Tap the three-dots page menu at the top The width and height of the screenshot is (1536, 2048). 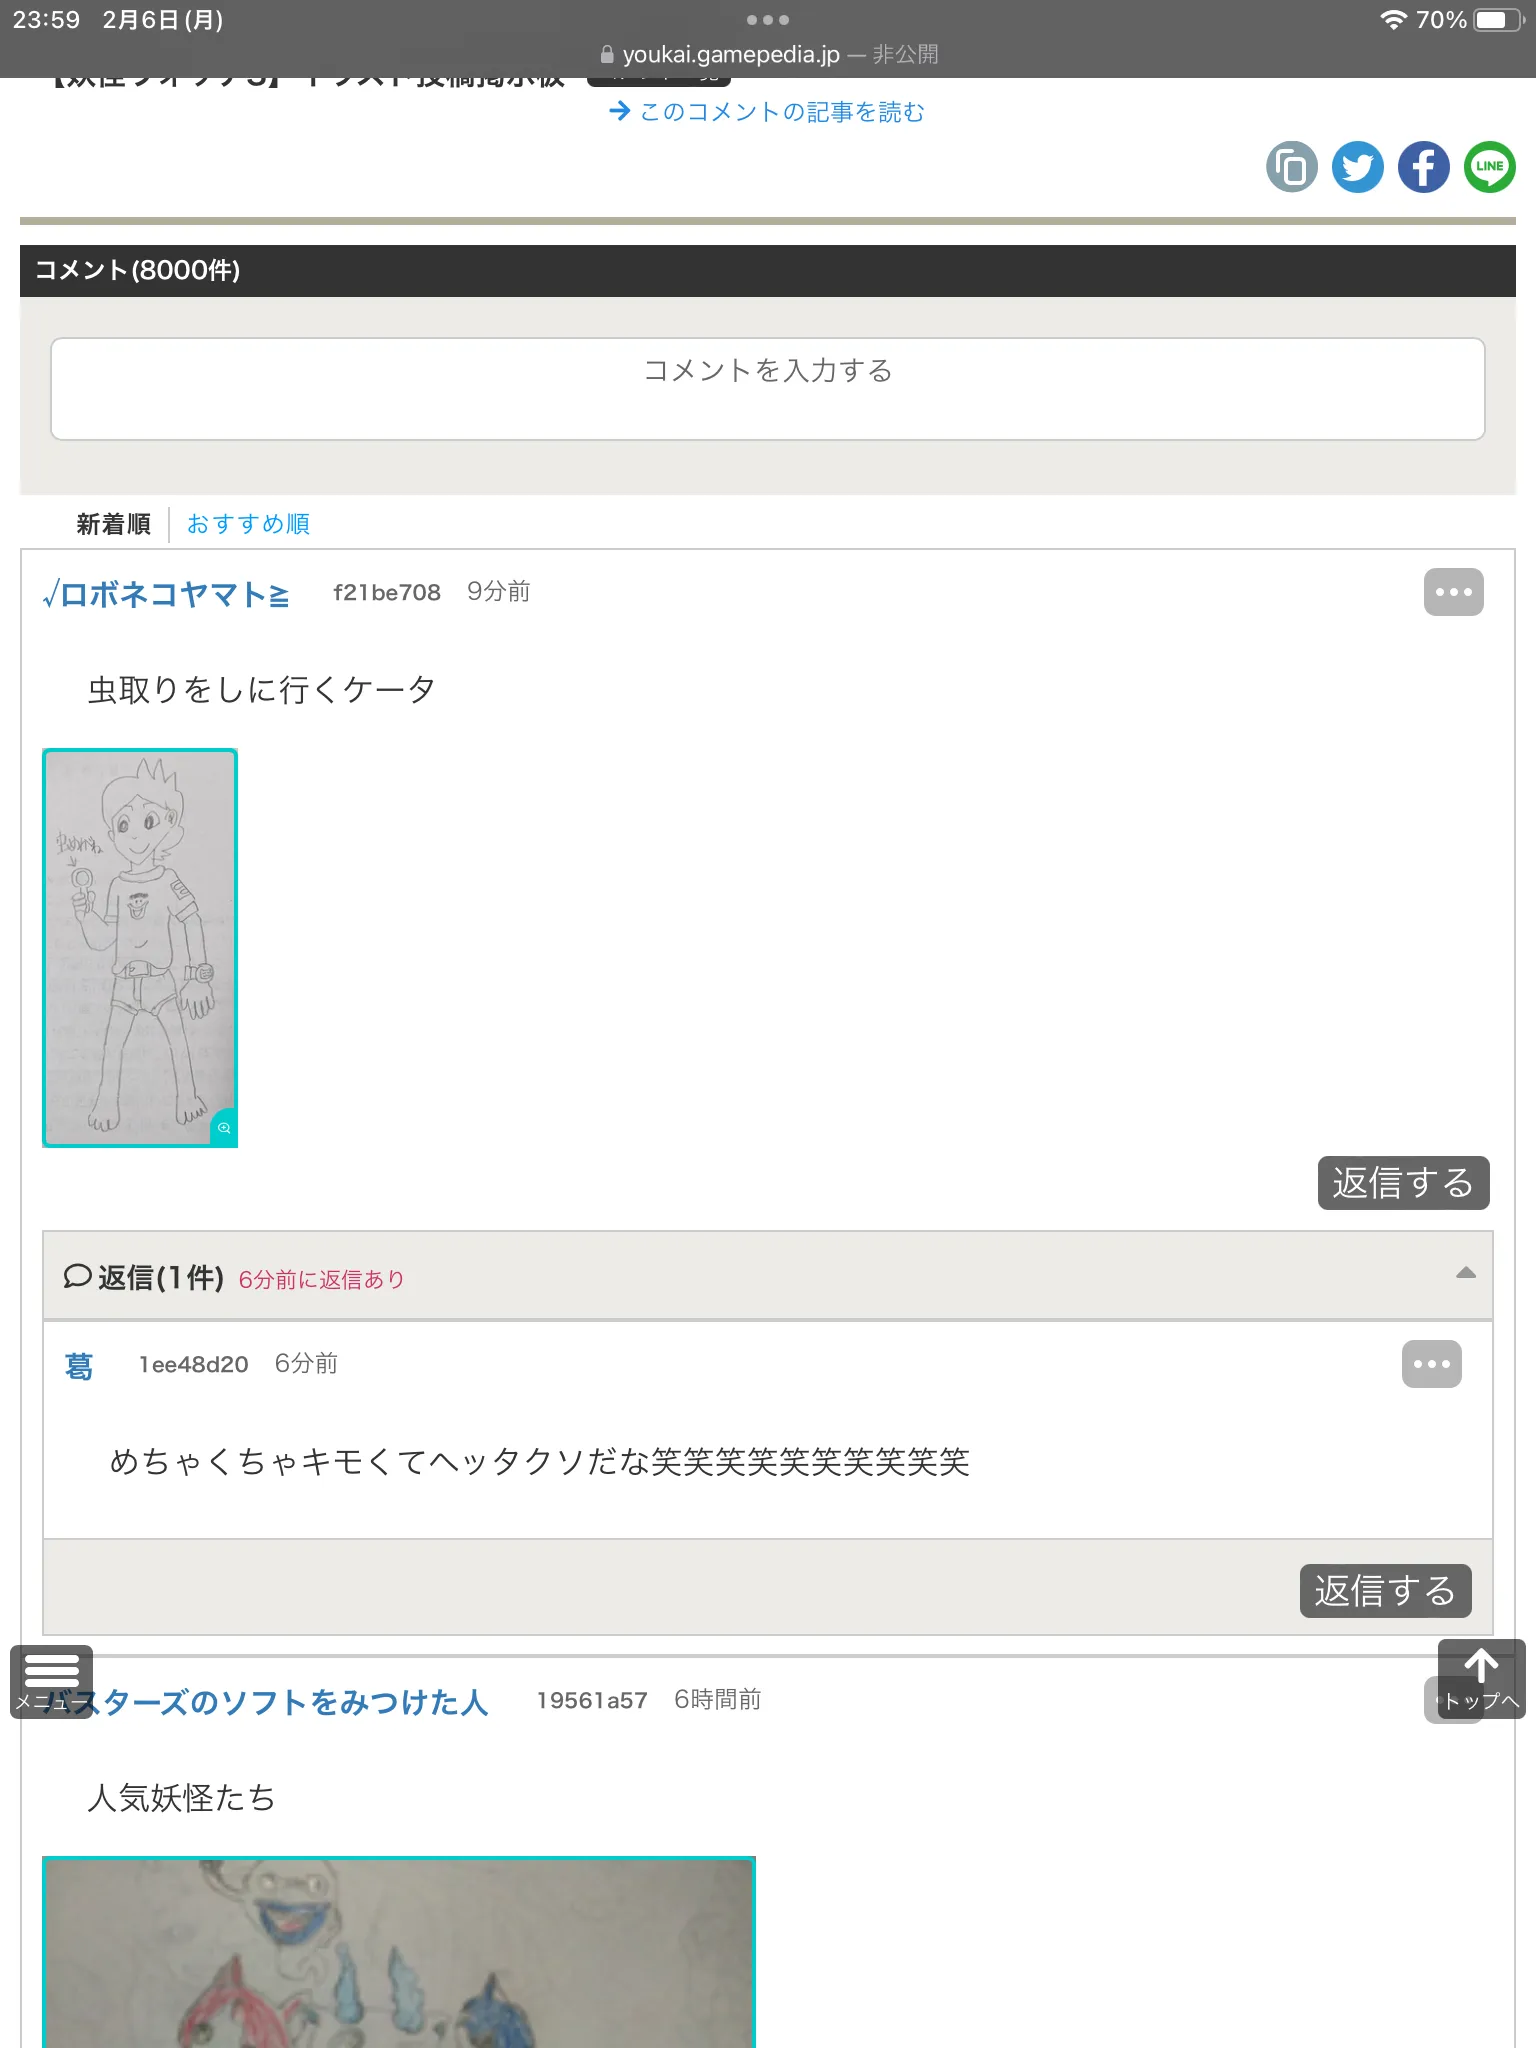pos(768,20)
